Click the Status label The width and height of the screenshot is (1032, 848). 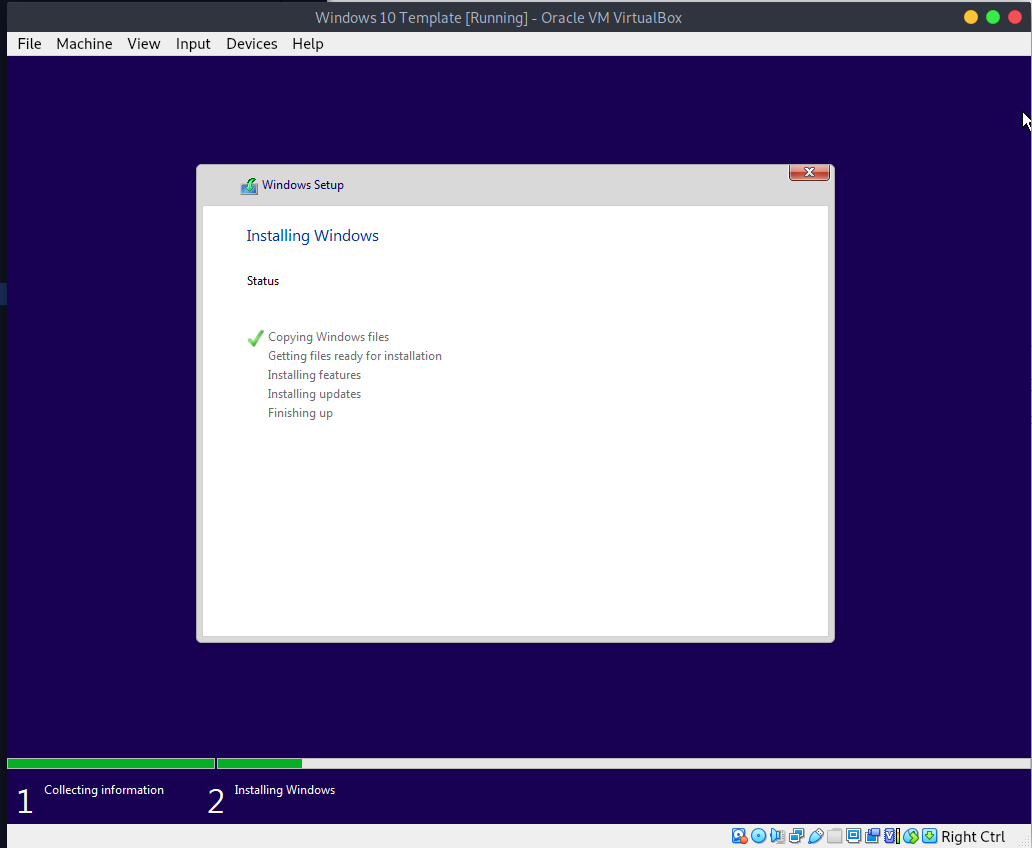click(x=263, y=281)
